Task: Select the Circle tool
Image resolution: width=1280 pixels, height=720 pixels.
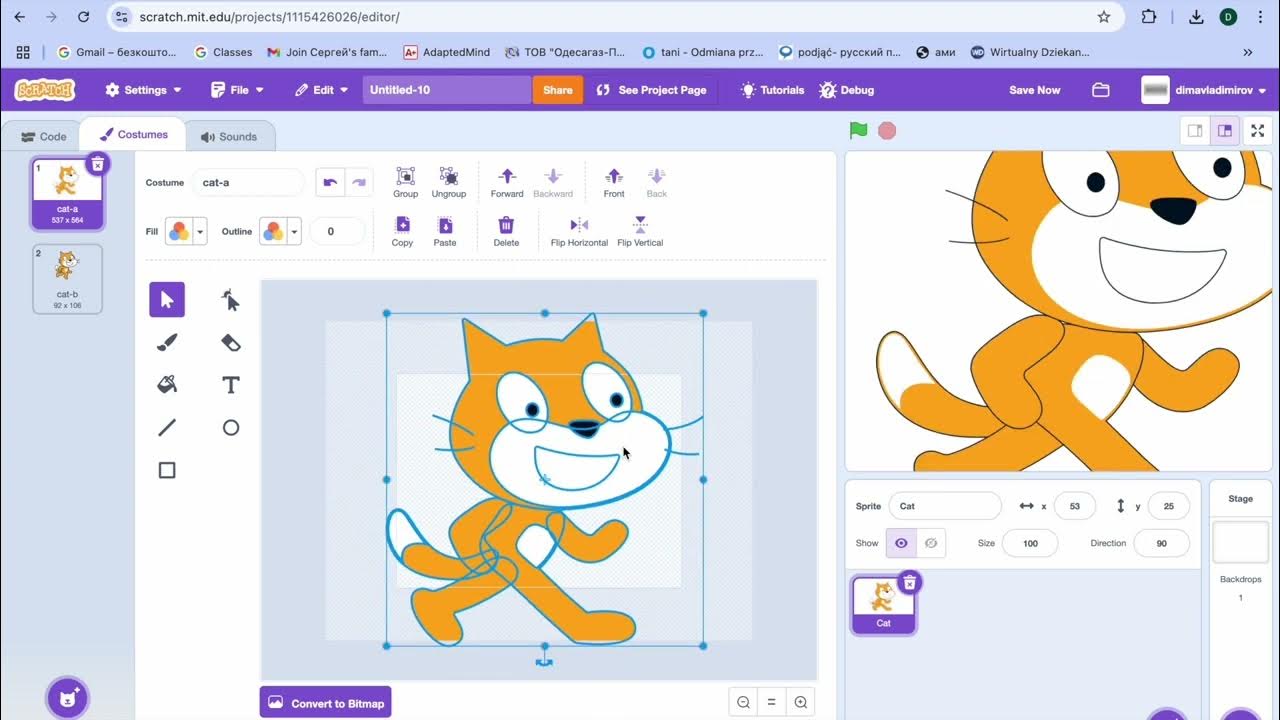Action: click(x=231, y=428)
